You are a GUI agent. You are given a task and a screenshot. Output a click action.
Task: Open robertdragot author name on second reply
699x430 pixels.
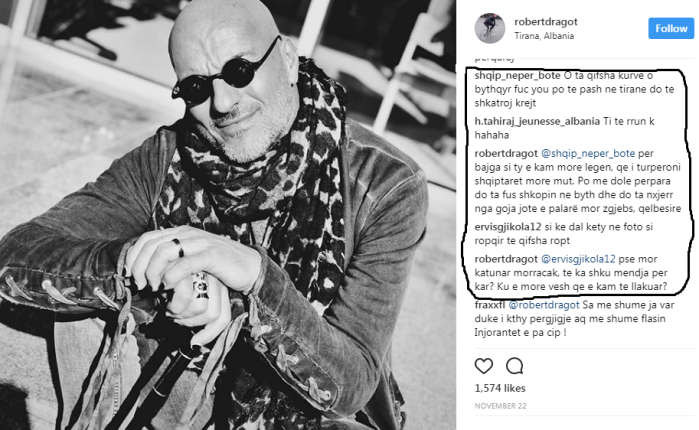(506, 259)
